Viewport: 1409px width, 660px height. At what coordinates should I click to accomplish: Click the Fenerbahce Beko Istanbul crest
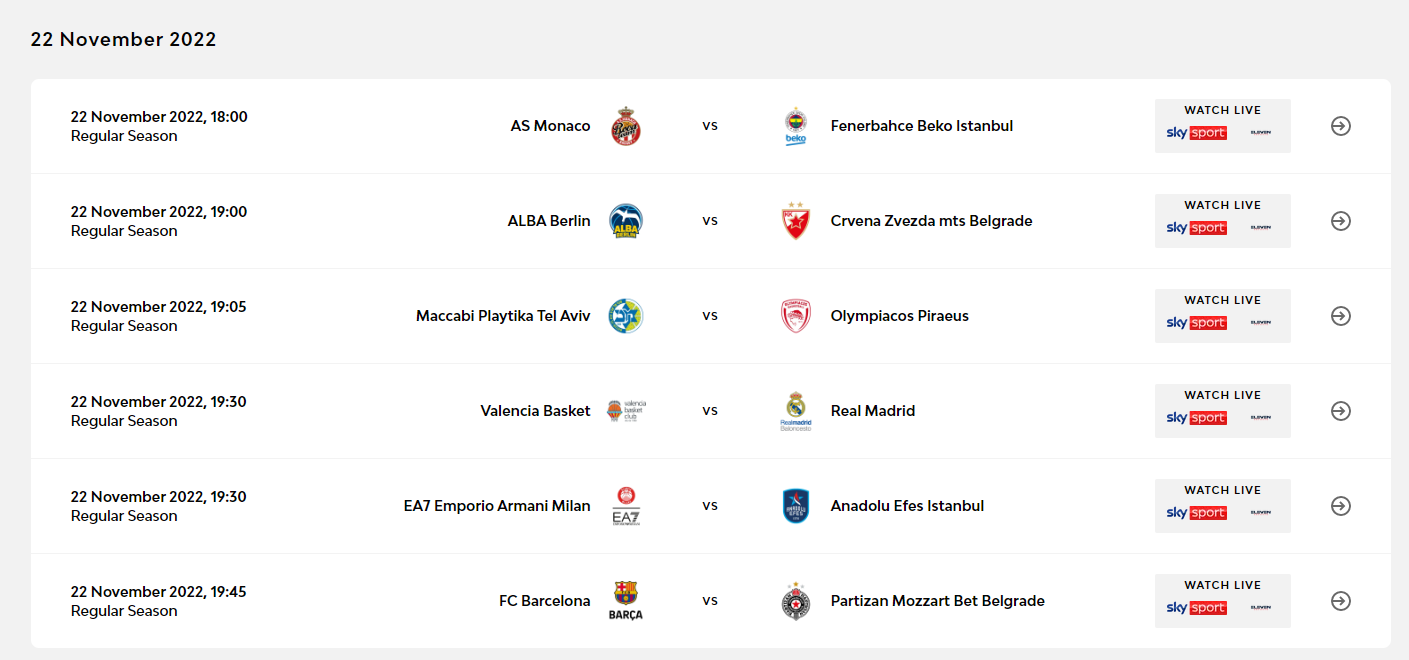tap(796, 126)
